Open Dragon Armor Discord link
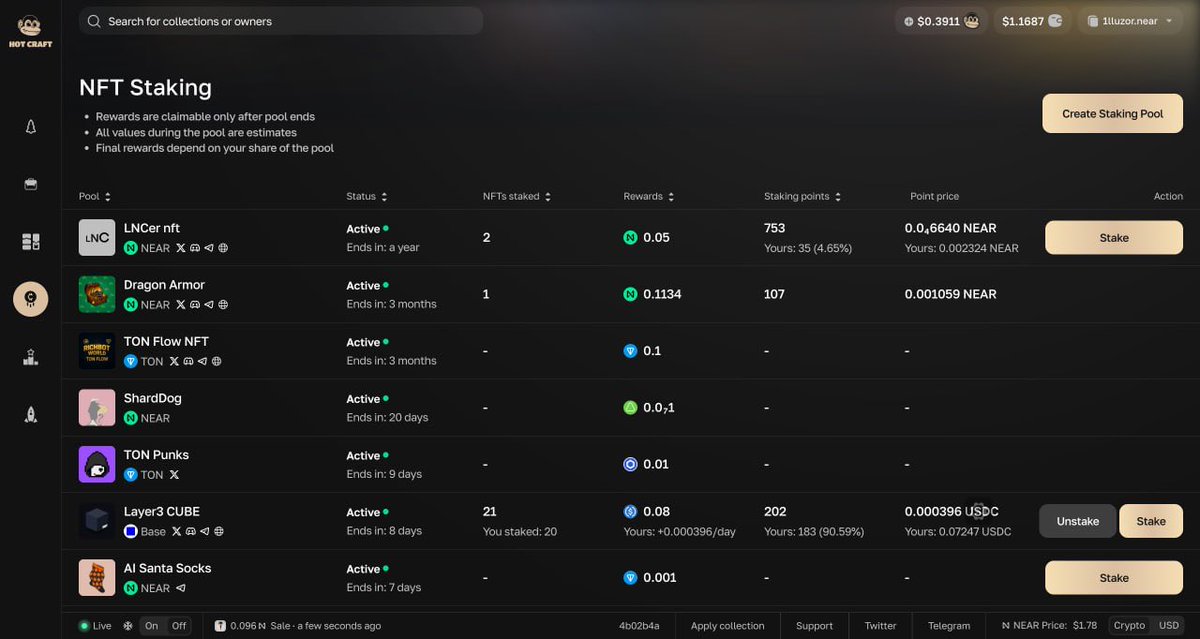The width and height of the screenshot is (1200, 639). click(195, 305)
